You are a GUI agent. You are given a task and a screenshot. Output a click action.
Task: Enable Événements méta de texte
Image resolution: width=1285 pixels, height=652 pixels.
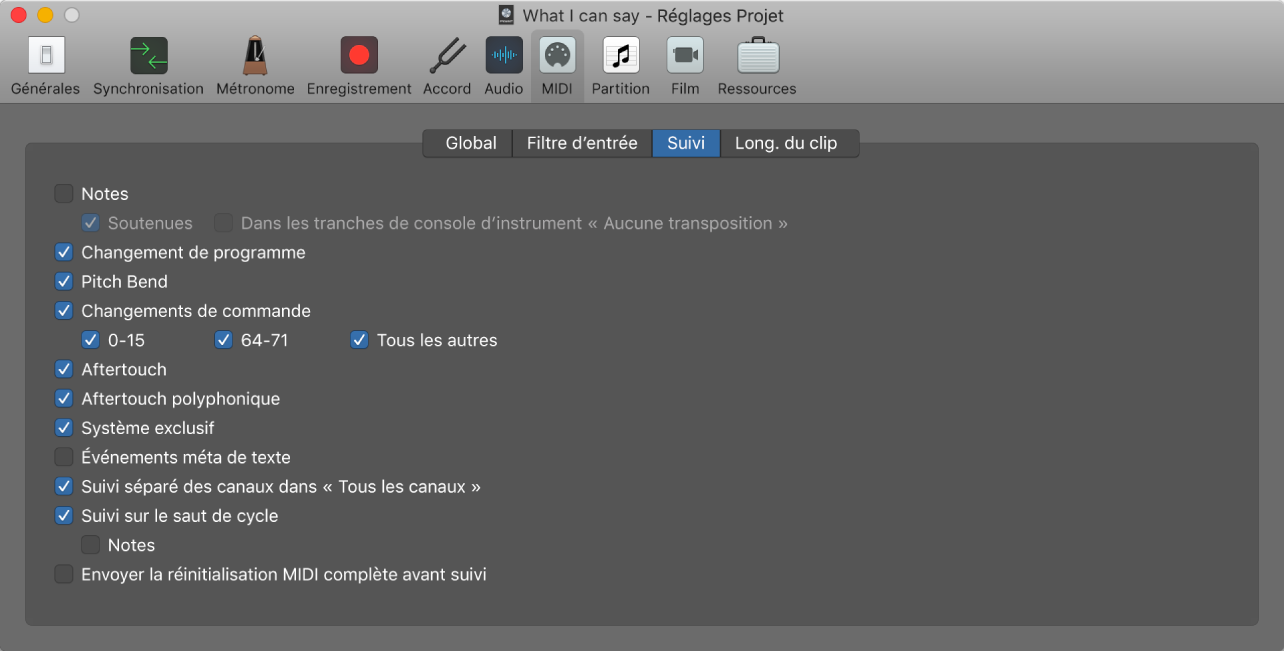coord(64,457)
